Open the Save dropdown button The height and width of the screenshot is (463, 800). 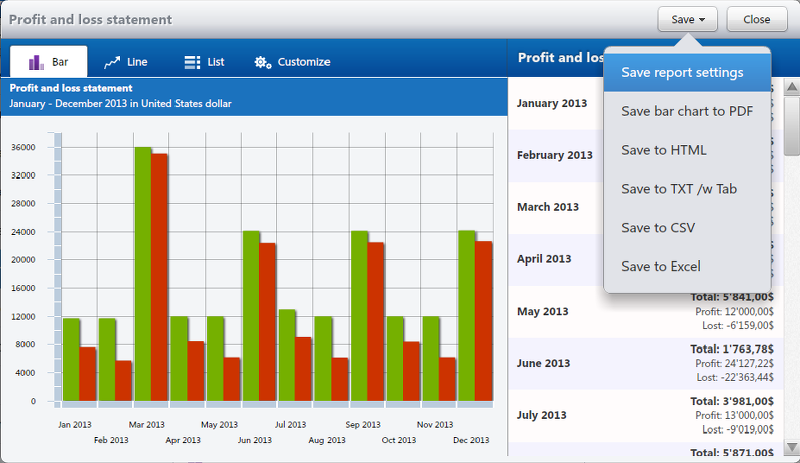point(687,19)
